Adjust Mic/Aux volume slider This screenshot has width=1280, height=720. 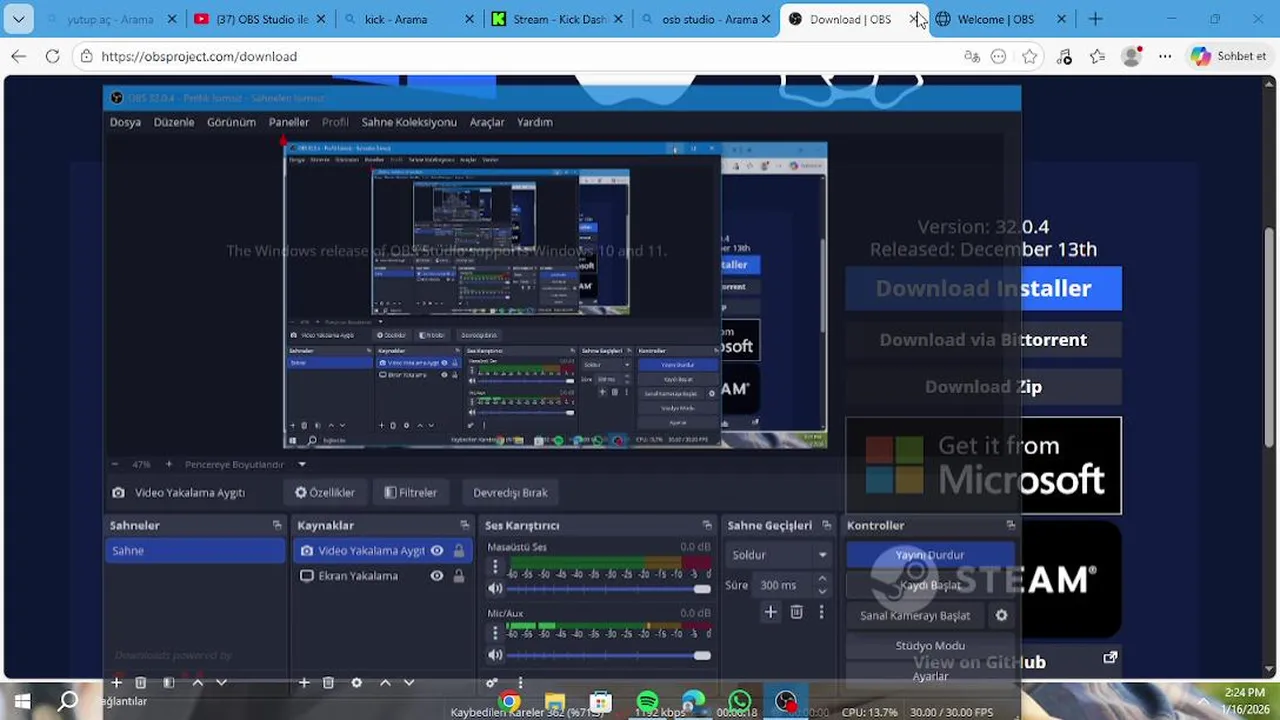click(609, 655)
